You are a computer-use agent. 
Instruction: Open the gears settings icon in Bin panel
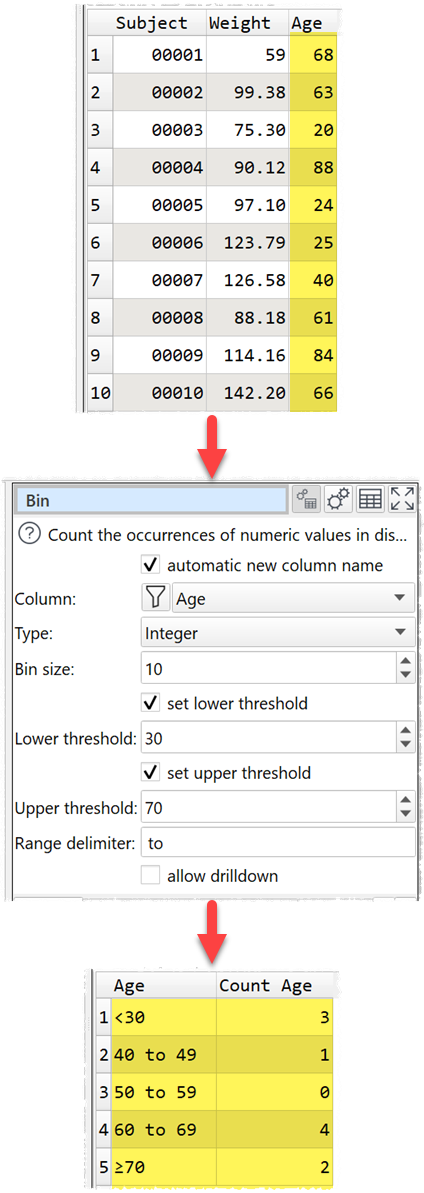338,500
